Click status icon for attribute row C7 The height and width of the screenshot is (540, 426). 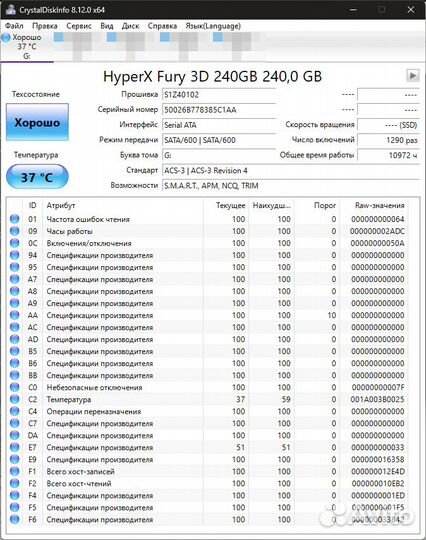coord(14,423)
